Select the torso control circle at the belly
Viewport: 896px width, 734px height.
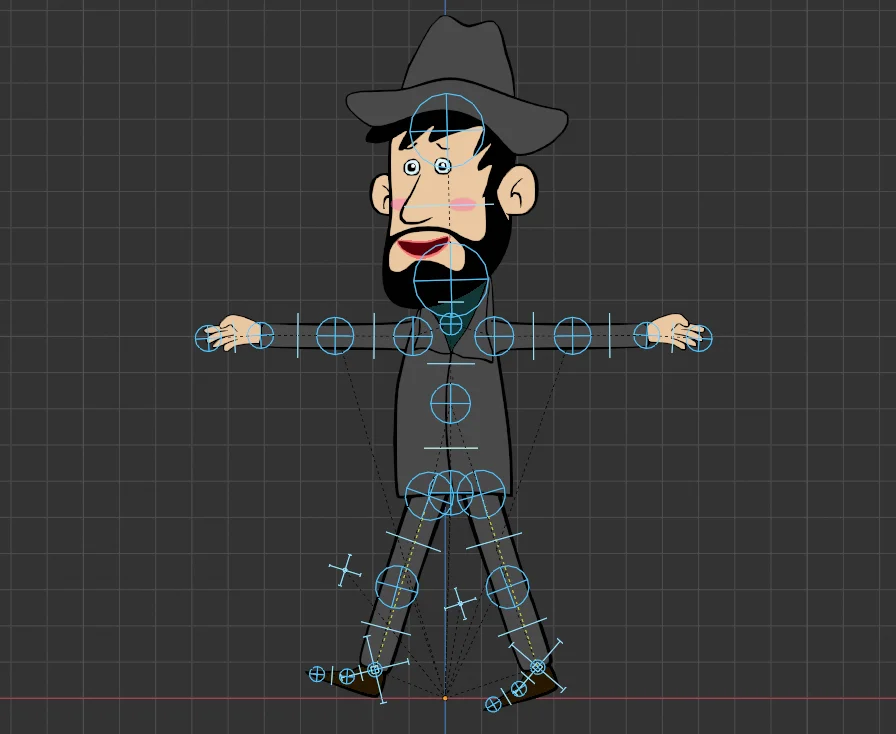[x=449, y=402]
